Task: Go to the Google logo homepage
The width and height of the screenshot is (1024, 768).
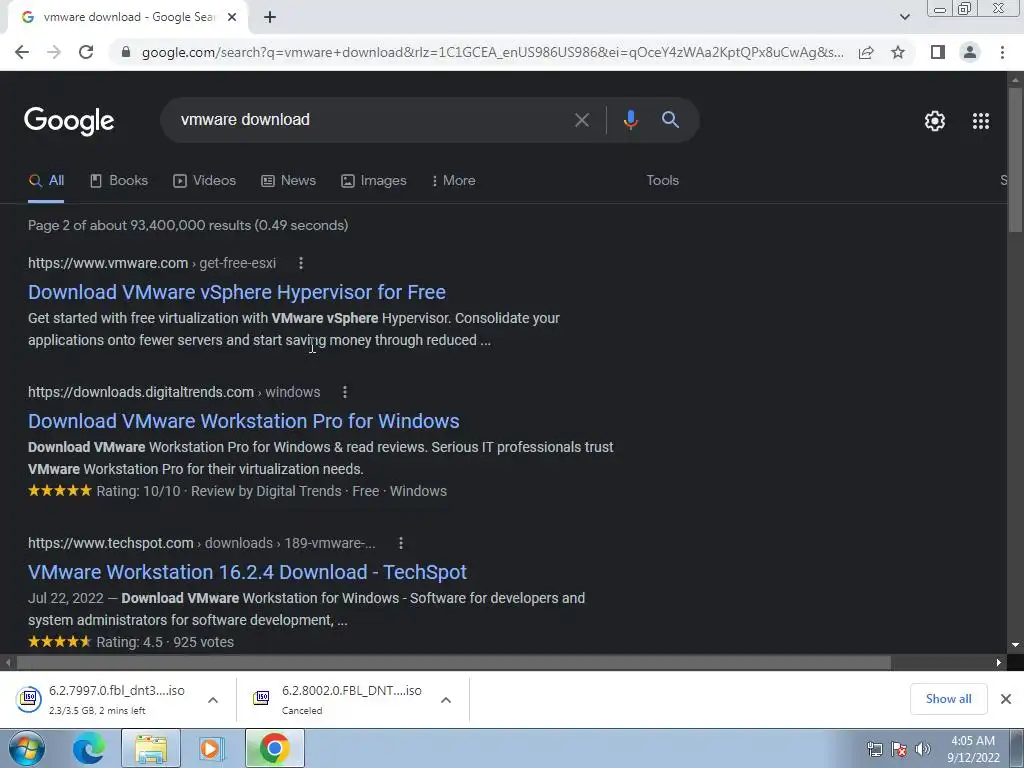Action: click(x=69, y=121)
